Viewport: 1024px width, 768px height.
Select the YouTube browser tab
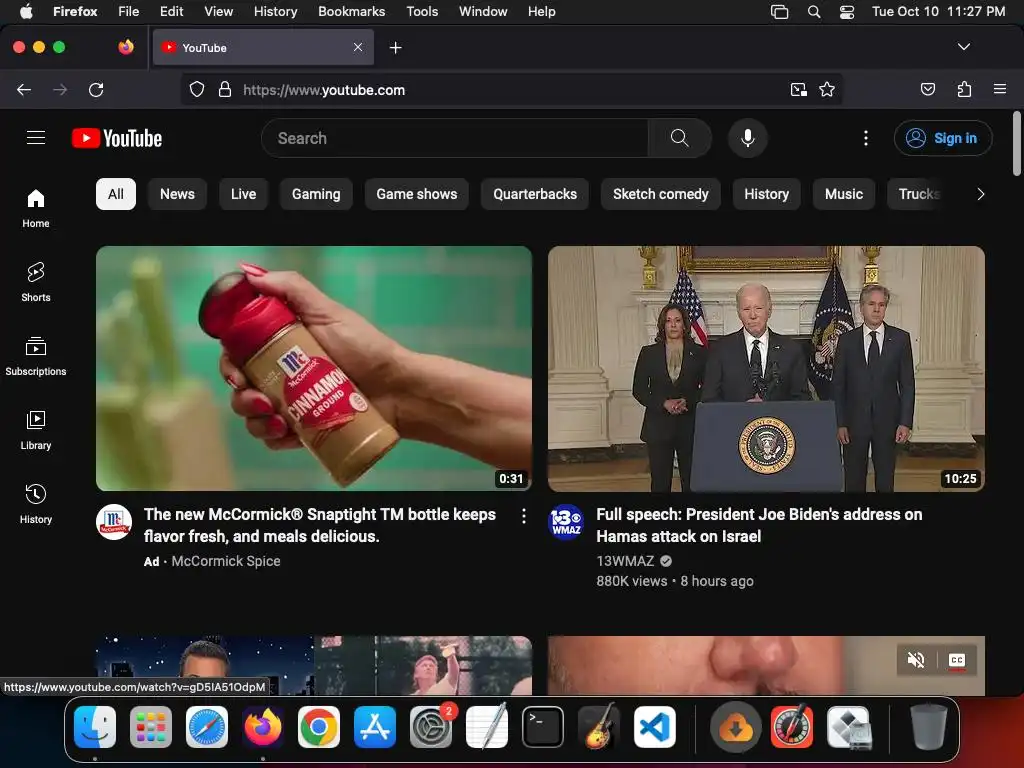pos(263,48)
